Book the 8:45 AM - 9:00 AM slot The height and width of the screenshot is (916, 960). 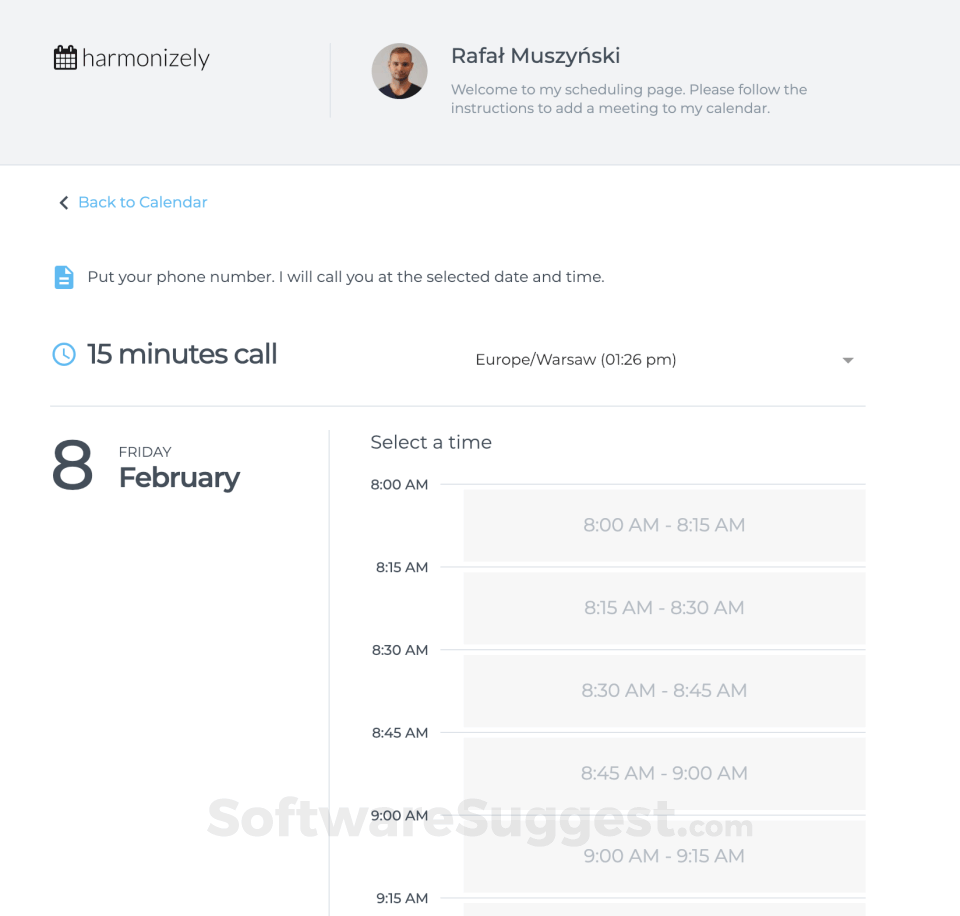[664, 773]
